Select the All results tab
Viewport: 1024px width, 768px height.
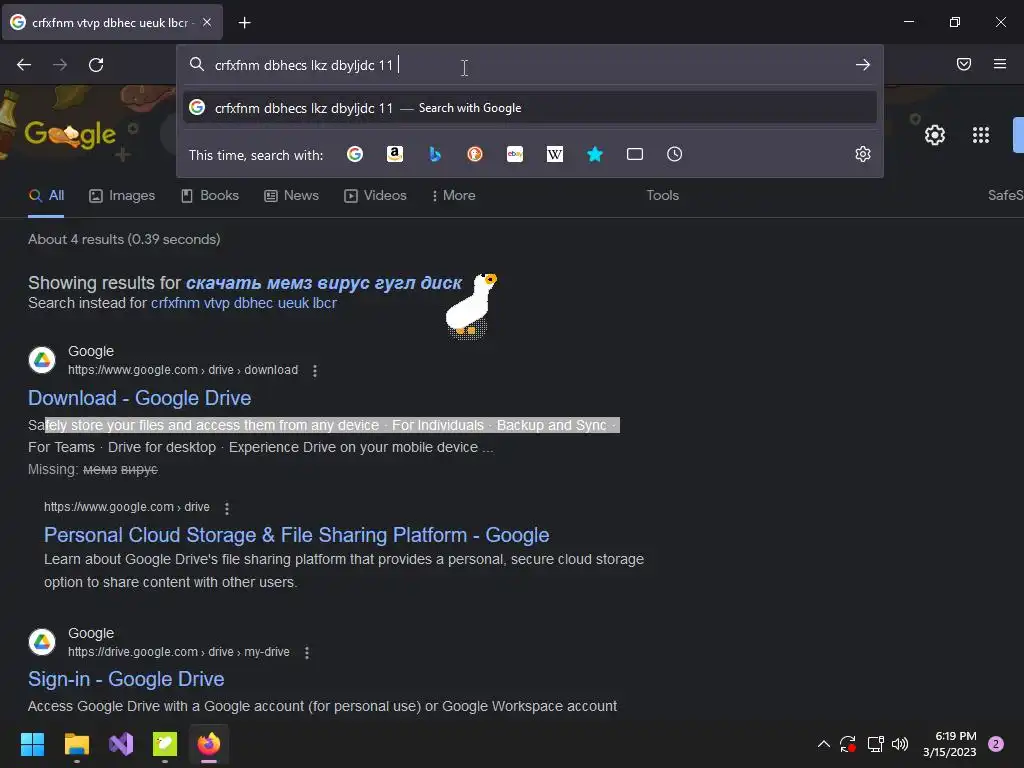[46, 196]
